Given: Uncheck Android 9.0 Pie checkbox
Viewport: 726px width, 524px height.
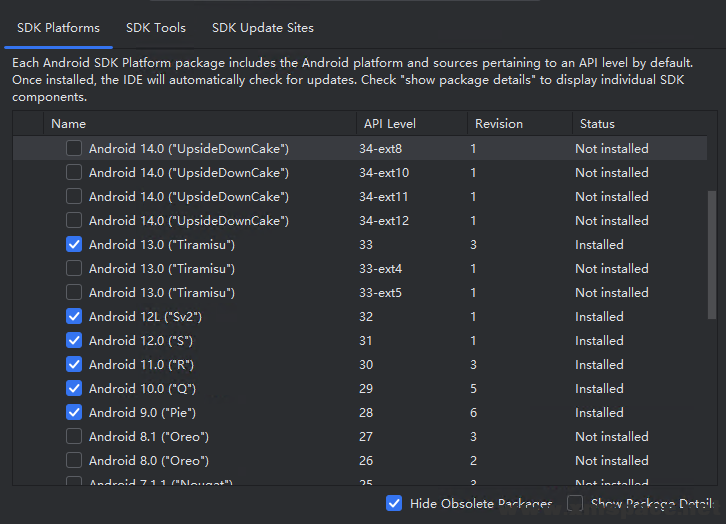Looking at the screenshot, I should coord(74,412).
